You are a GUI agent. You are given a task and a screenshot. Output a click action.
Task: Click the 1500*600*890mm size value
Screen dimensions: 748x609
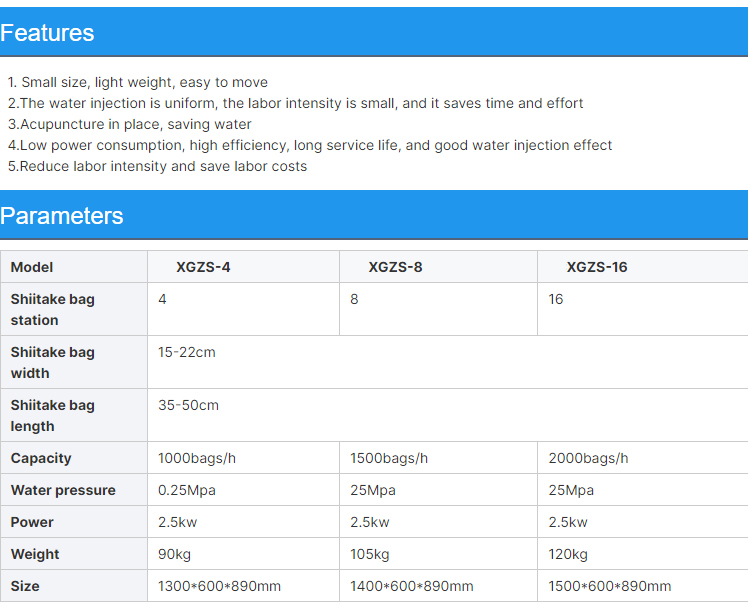point(610,586)
